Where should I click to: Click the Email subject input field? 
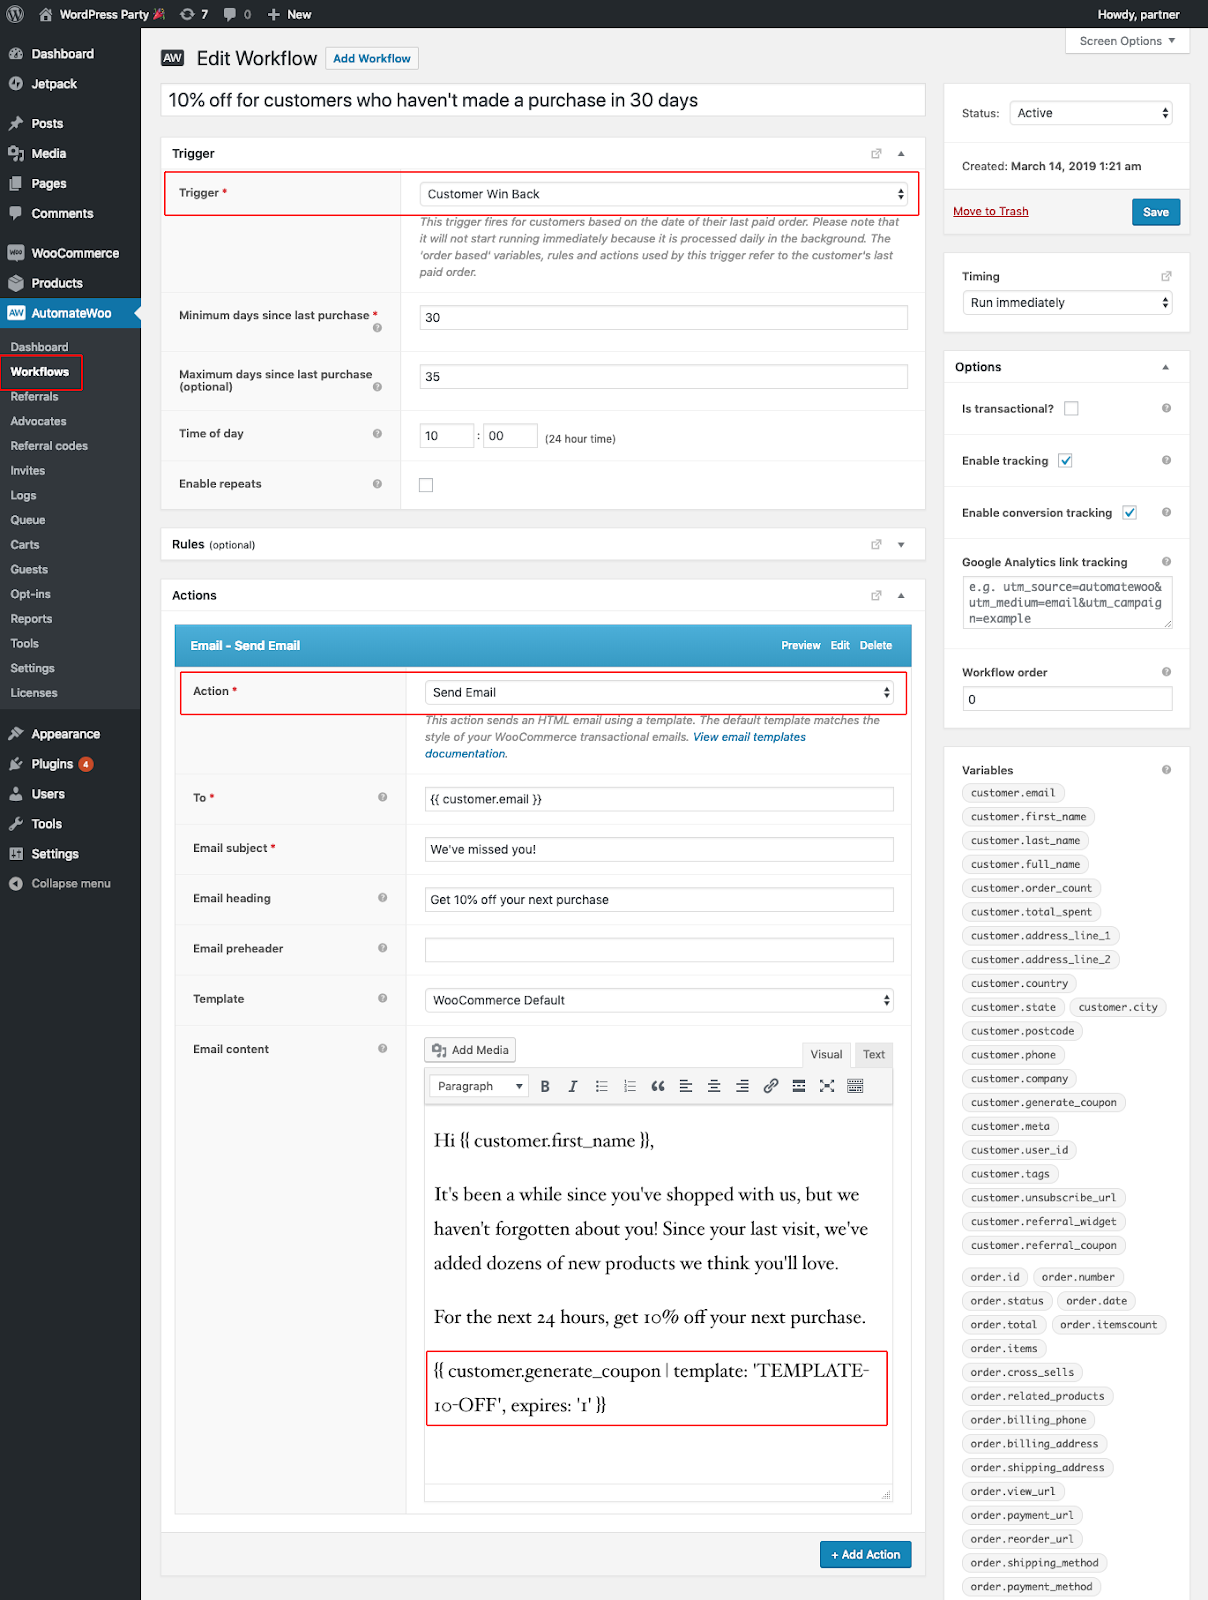pos(659,849)
